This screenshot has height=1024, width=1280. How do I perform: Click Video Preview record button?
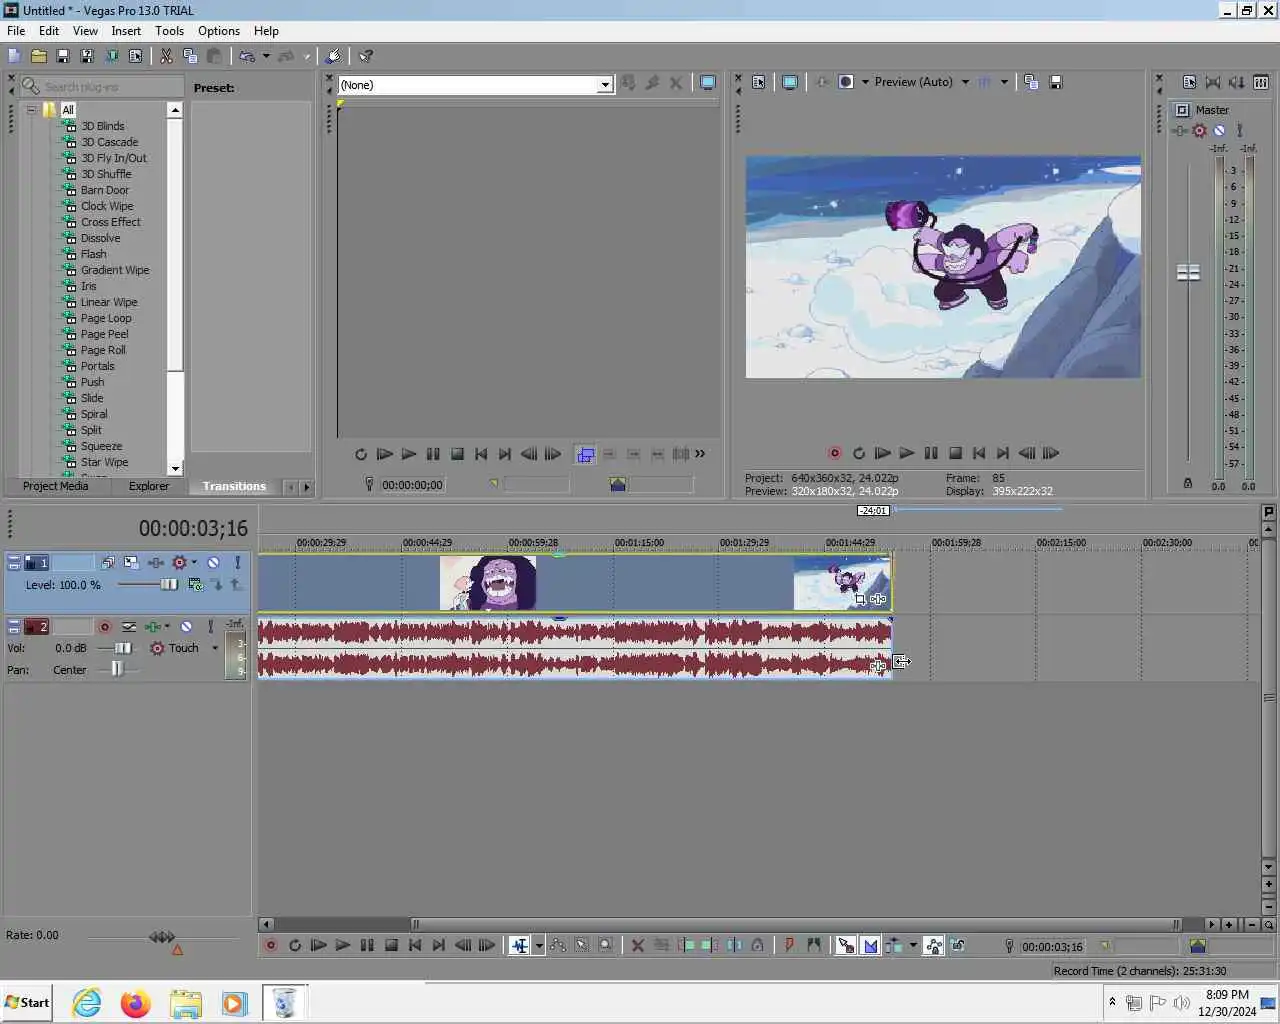(835, 453)
